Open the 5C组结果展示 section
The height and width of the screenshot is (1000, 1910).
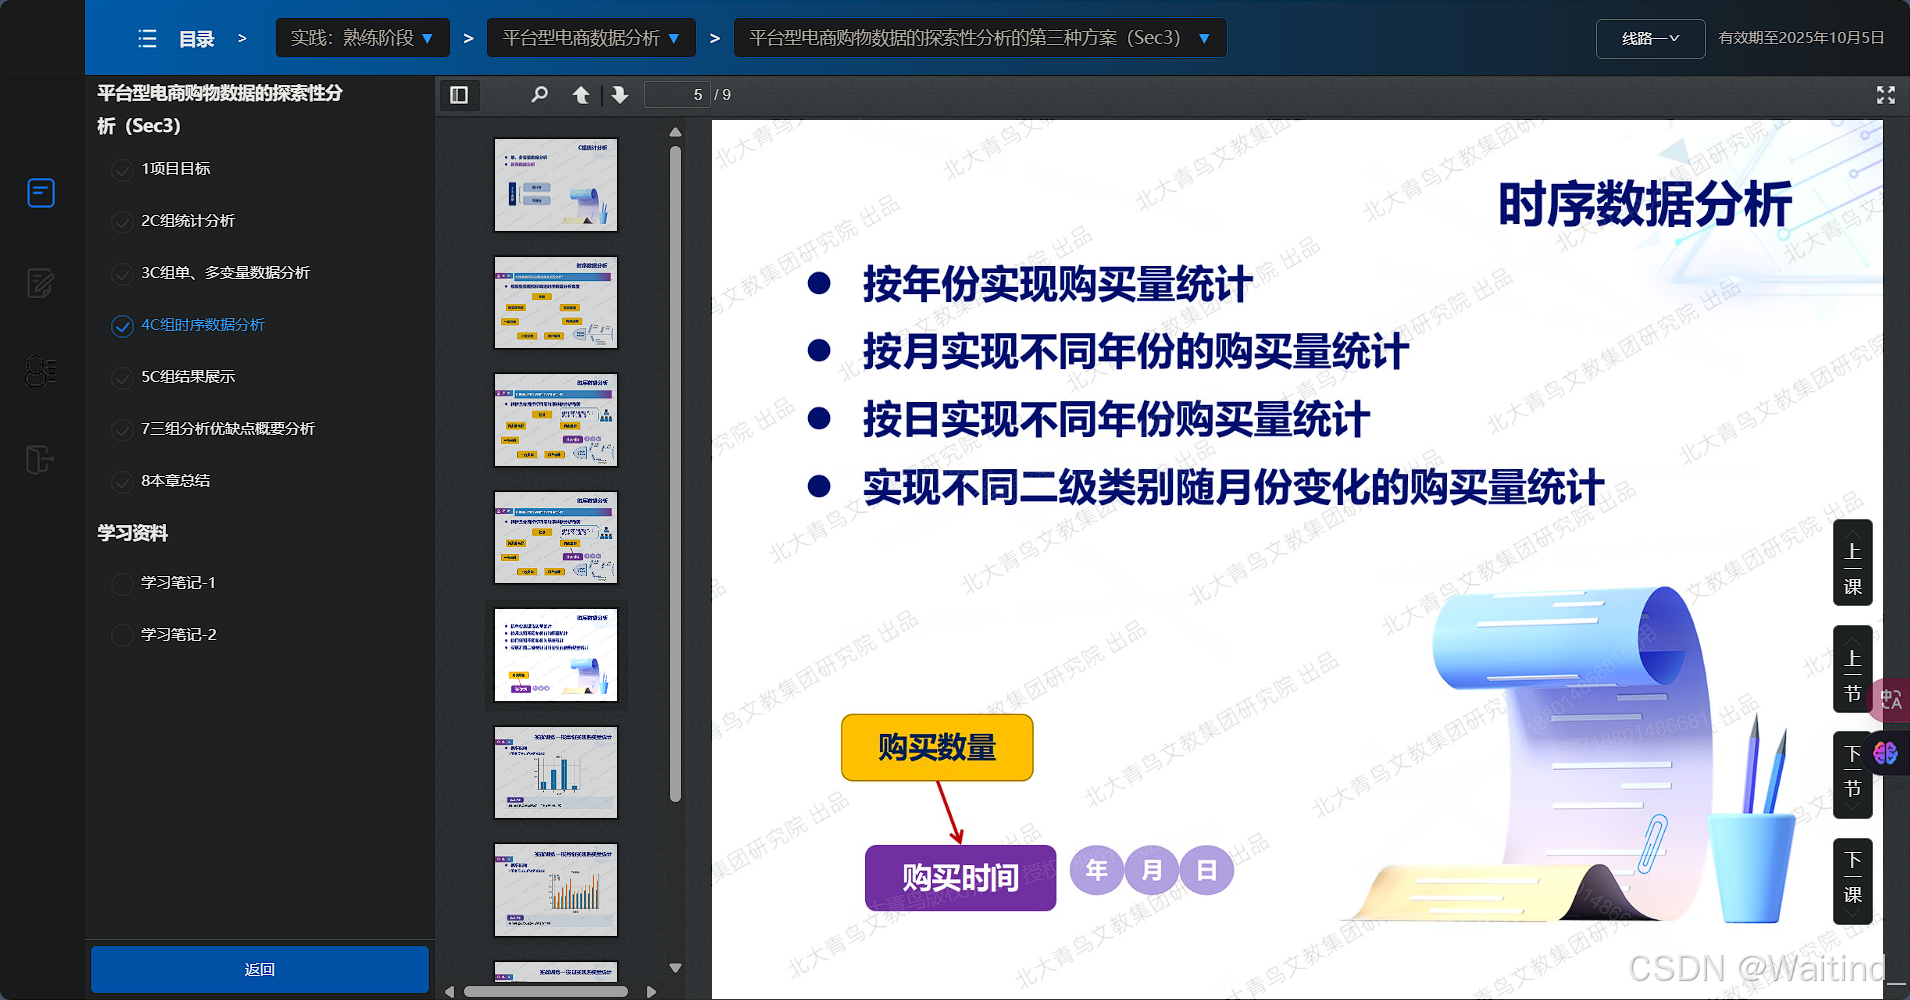188,377
